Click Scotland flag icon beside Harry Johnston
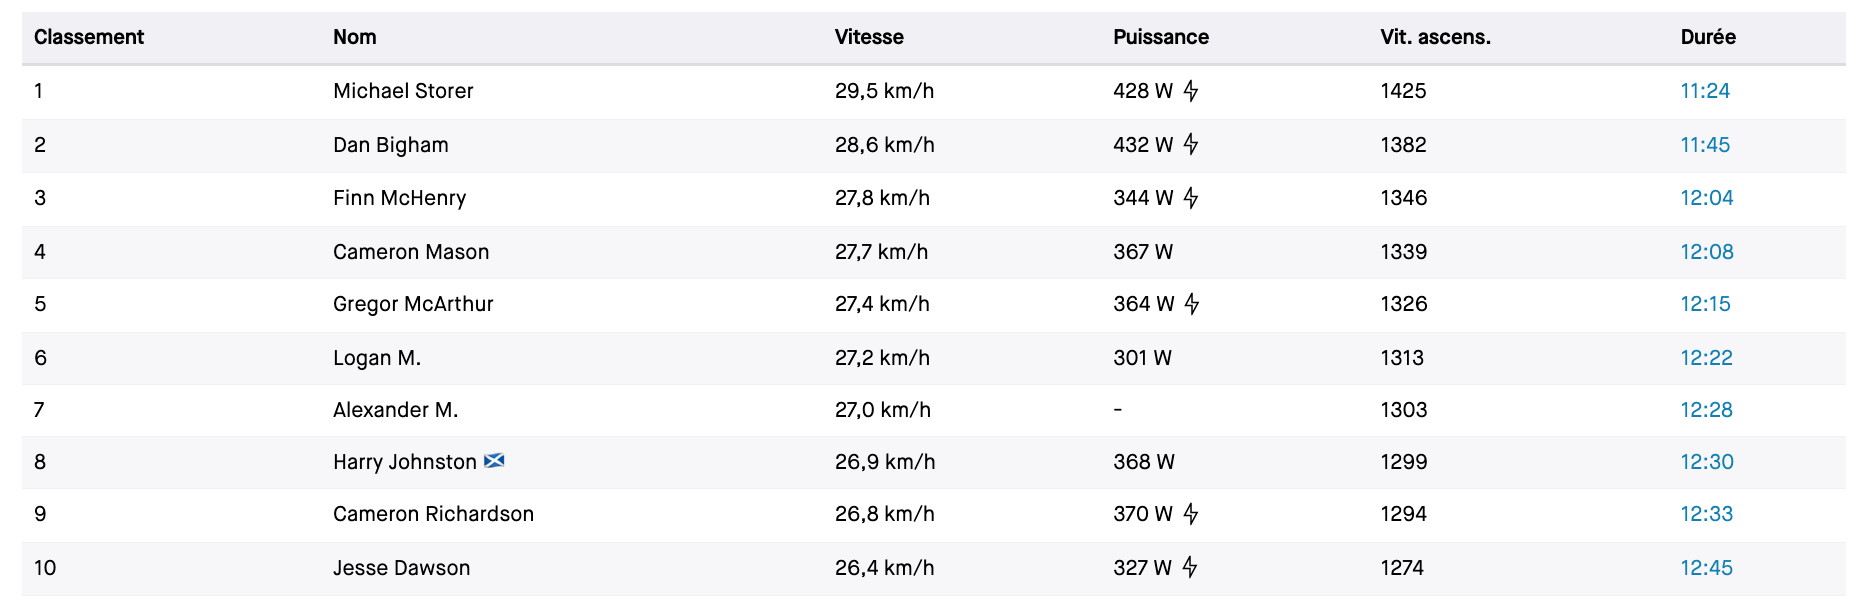This screenshot has height=614, width=1868. click(494, 461)
